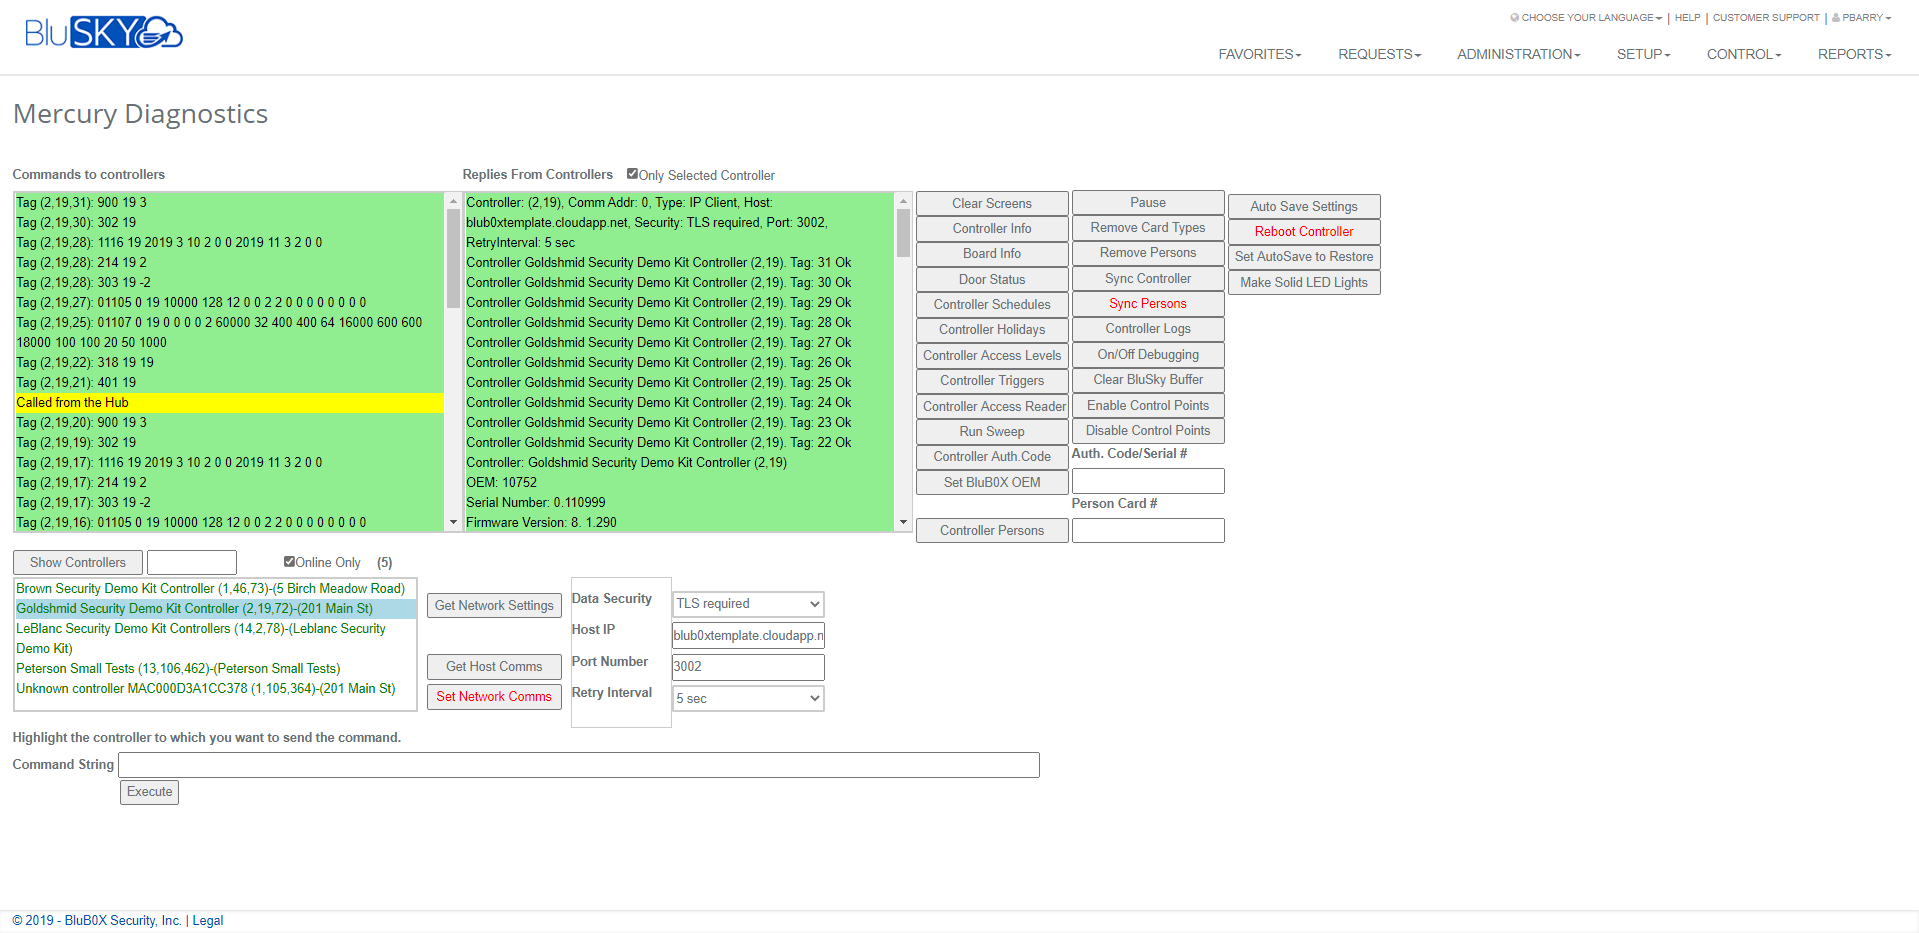The height and width of the screenshot is (933, 1919).
Task: Open the Retry Interval dropdown
Action: (x=746, y=698)
